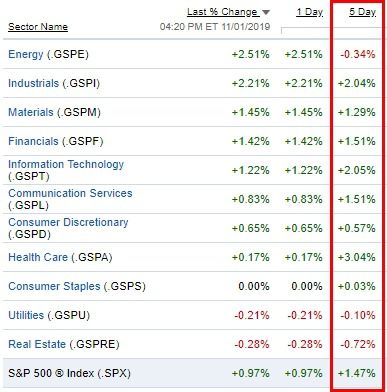Select the 5 Day column header
This screenshot has width=387, height=392.
pyautogui.click(x=362, y=12)
